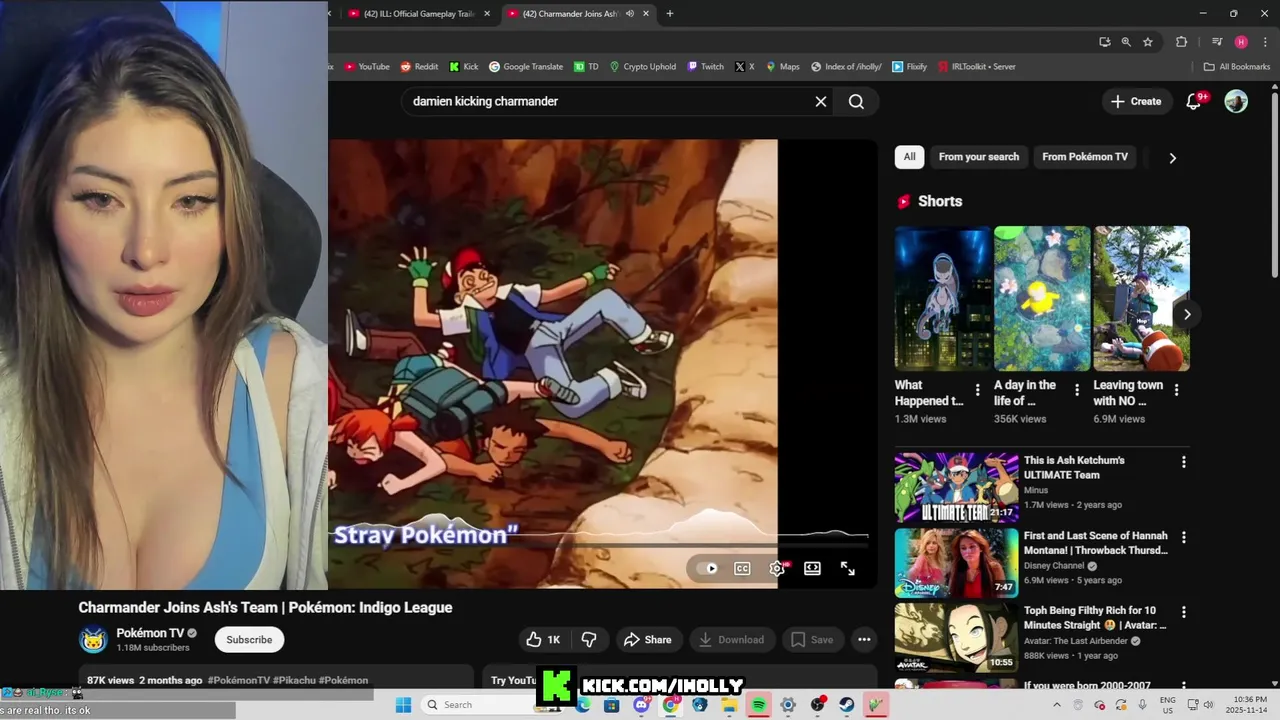Click the Create button
The width and height of the screenshot is (1280, 720).
[1136, 101]
